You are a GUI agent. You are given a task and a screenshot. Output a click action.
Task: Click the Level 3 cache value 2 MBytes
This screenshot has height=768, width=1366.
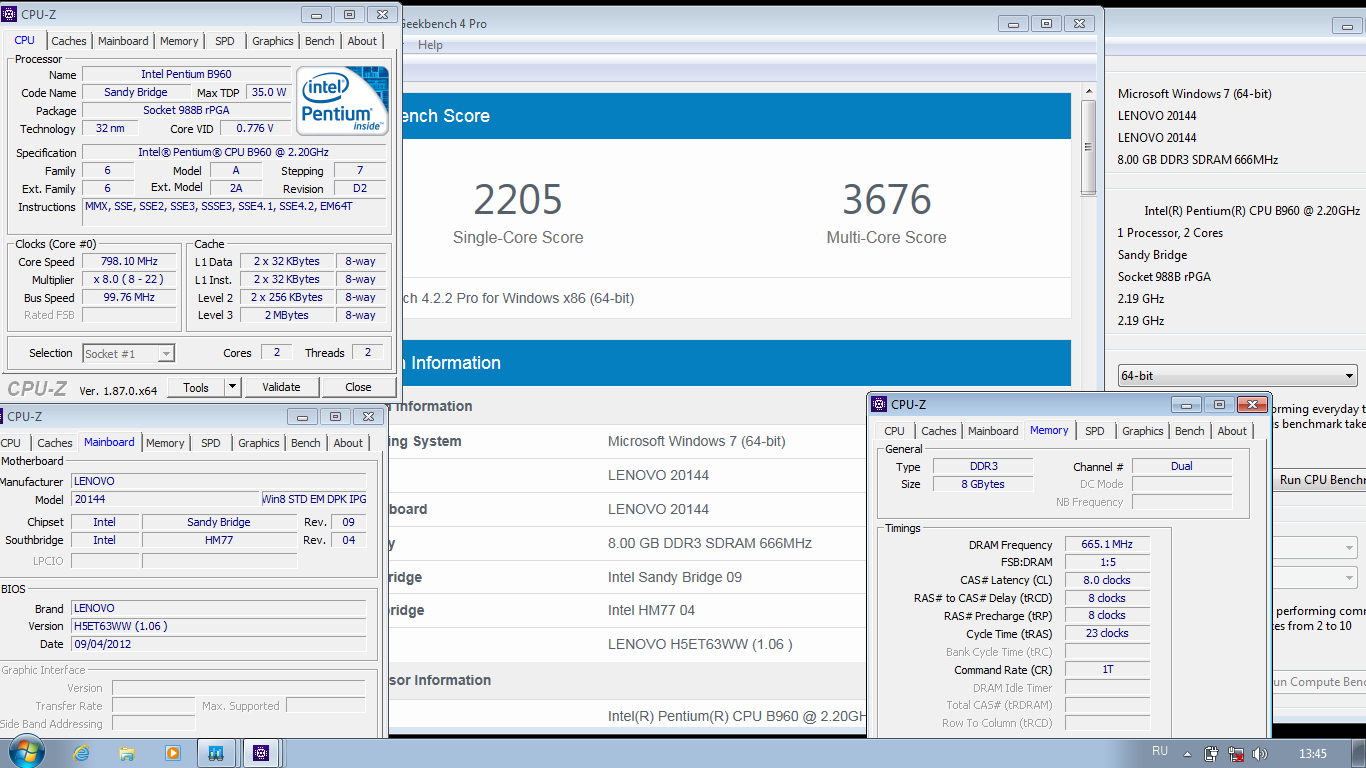tap(287, 315)
